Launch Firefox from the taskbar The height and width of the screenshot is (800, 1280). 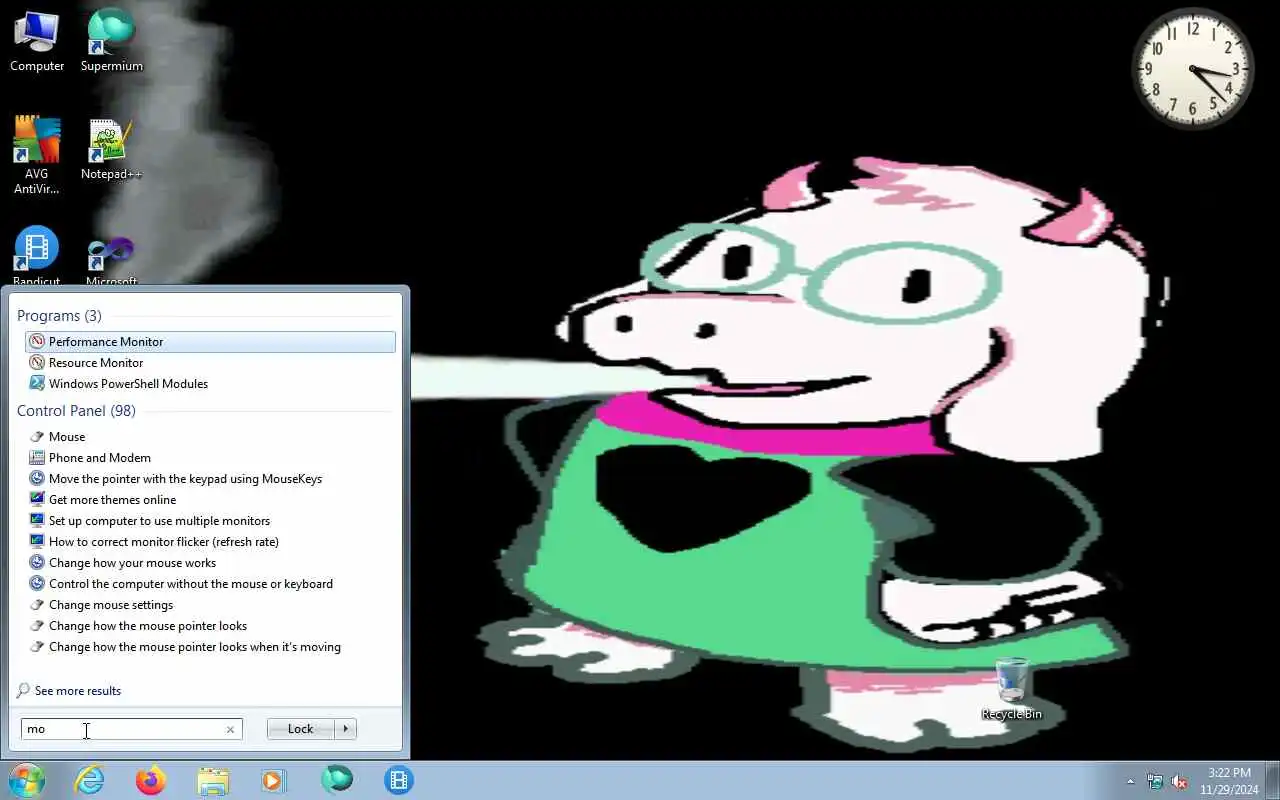click(151, 780)
